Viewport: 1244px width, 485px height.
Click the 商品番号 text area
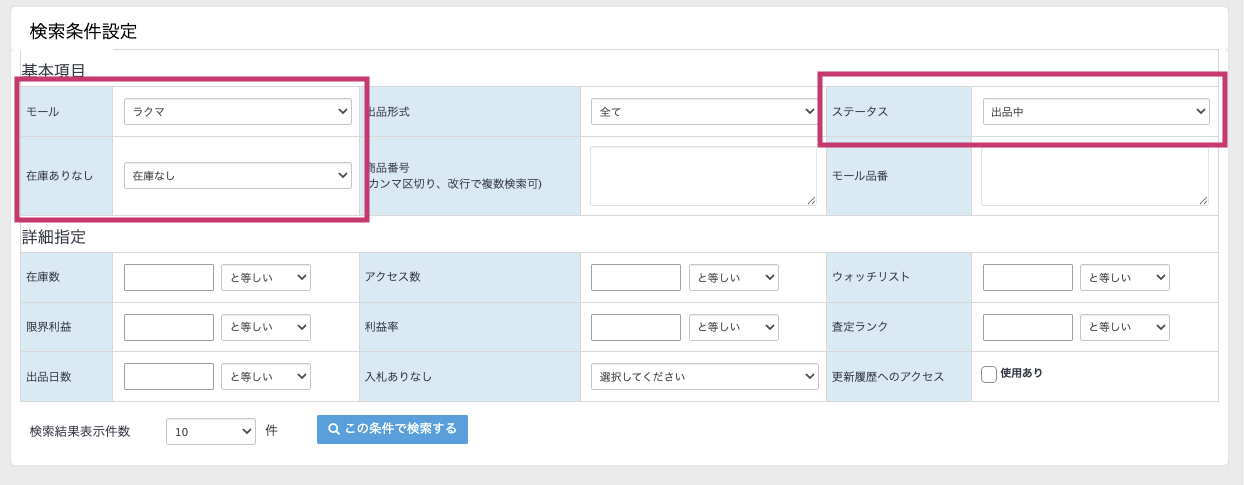(703, 176)
